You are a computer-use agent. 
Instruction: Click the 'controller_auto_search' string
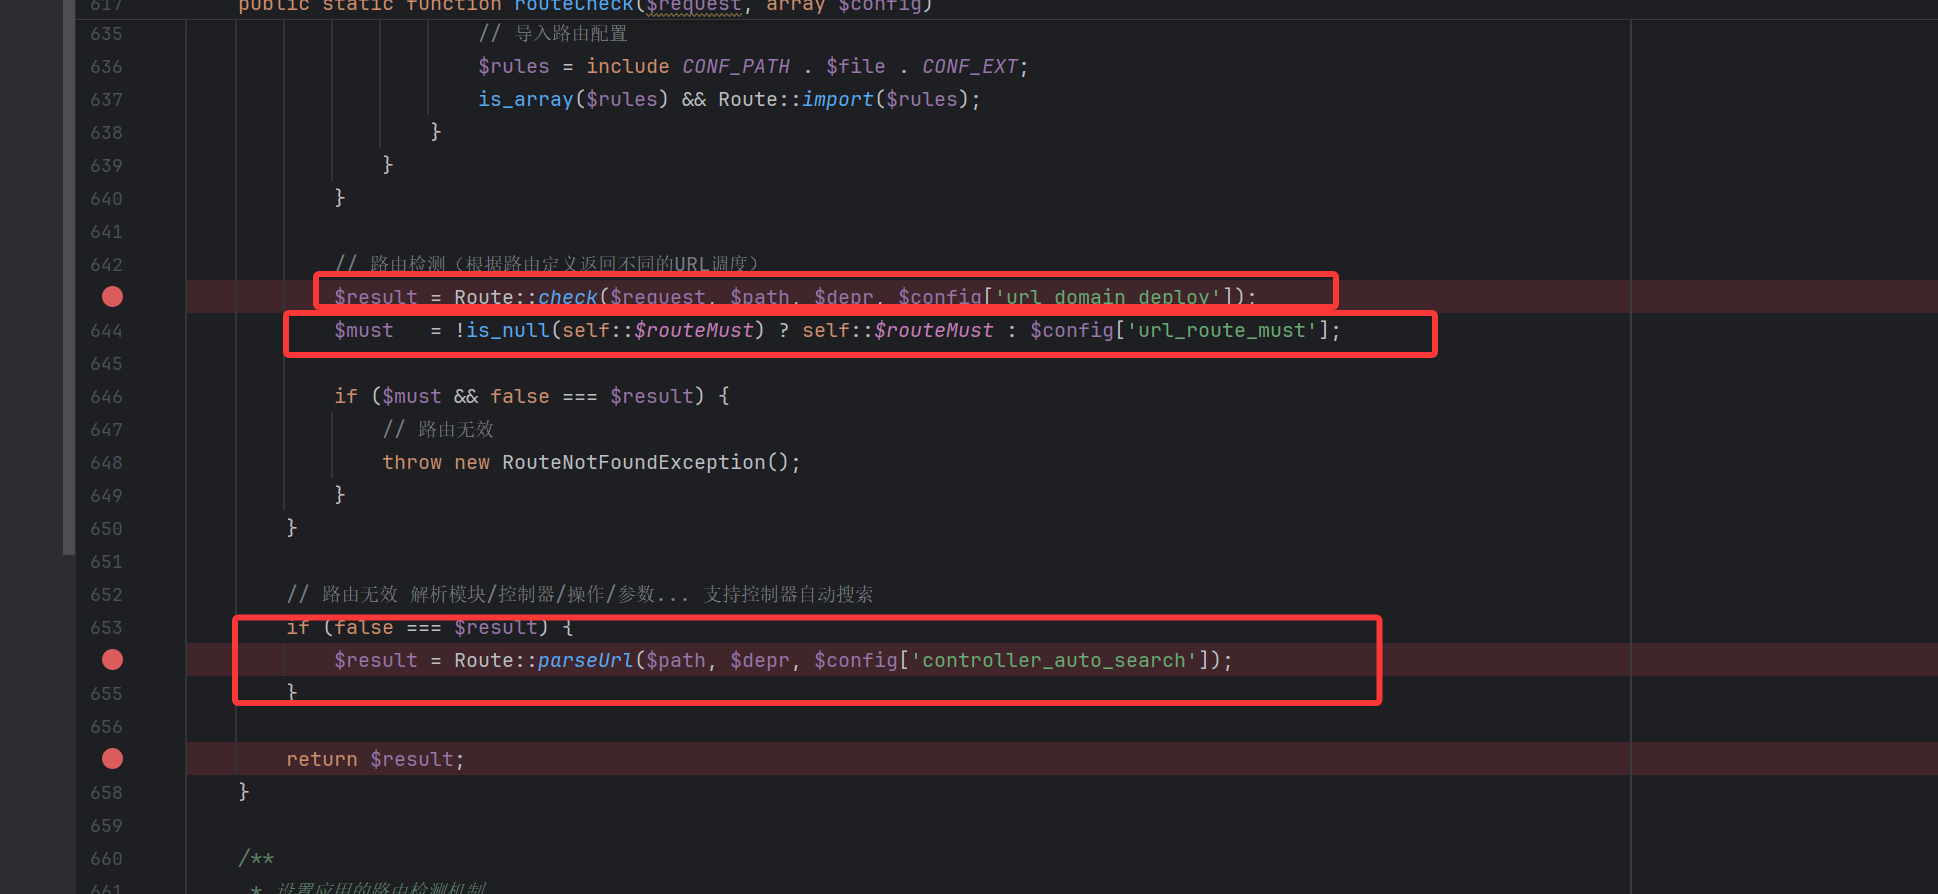point(1053,661)
